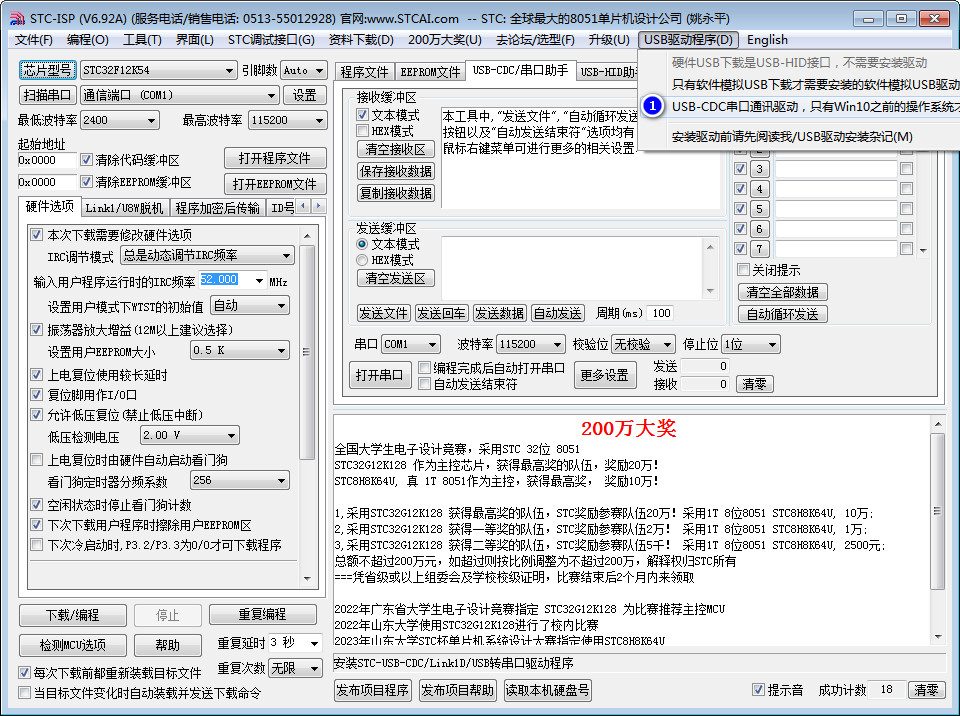Screen dimensions: 960x716
Task: Click the STC-ISP application icon in title bar
Action: pyautogui.click(x=17, y=18)
